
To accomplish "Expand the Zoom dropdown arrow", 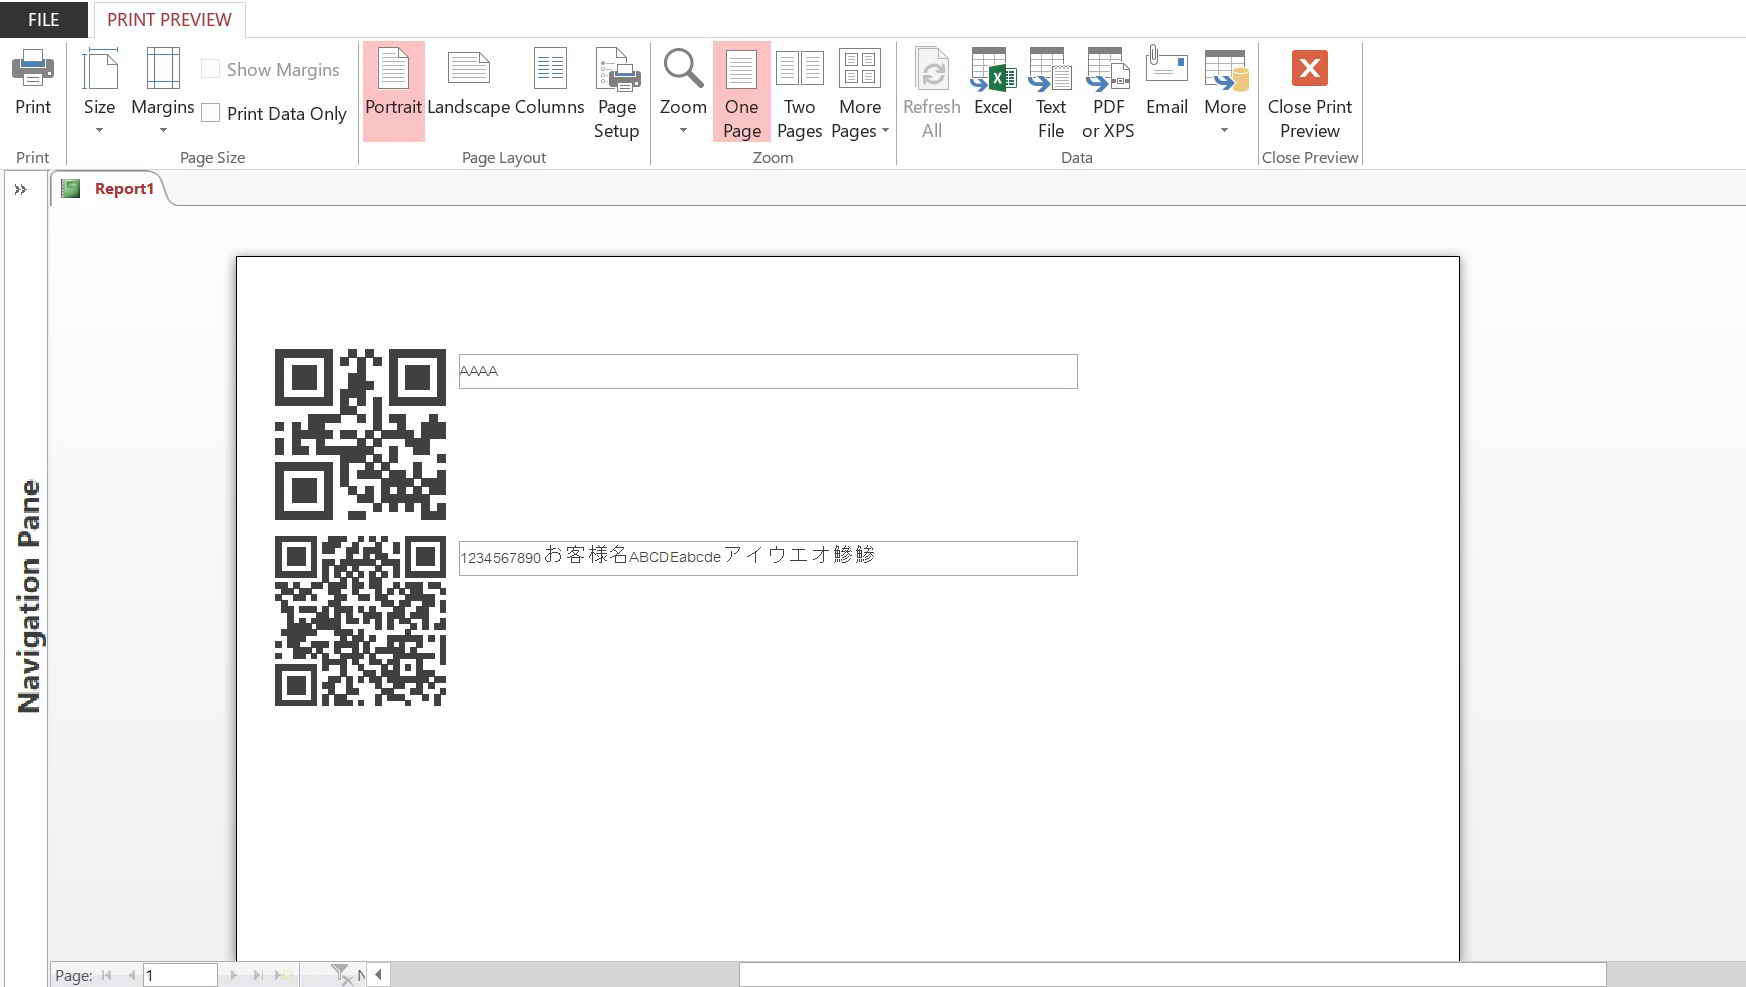I will [x=683, y=131].
